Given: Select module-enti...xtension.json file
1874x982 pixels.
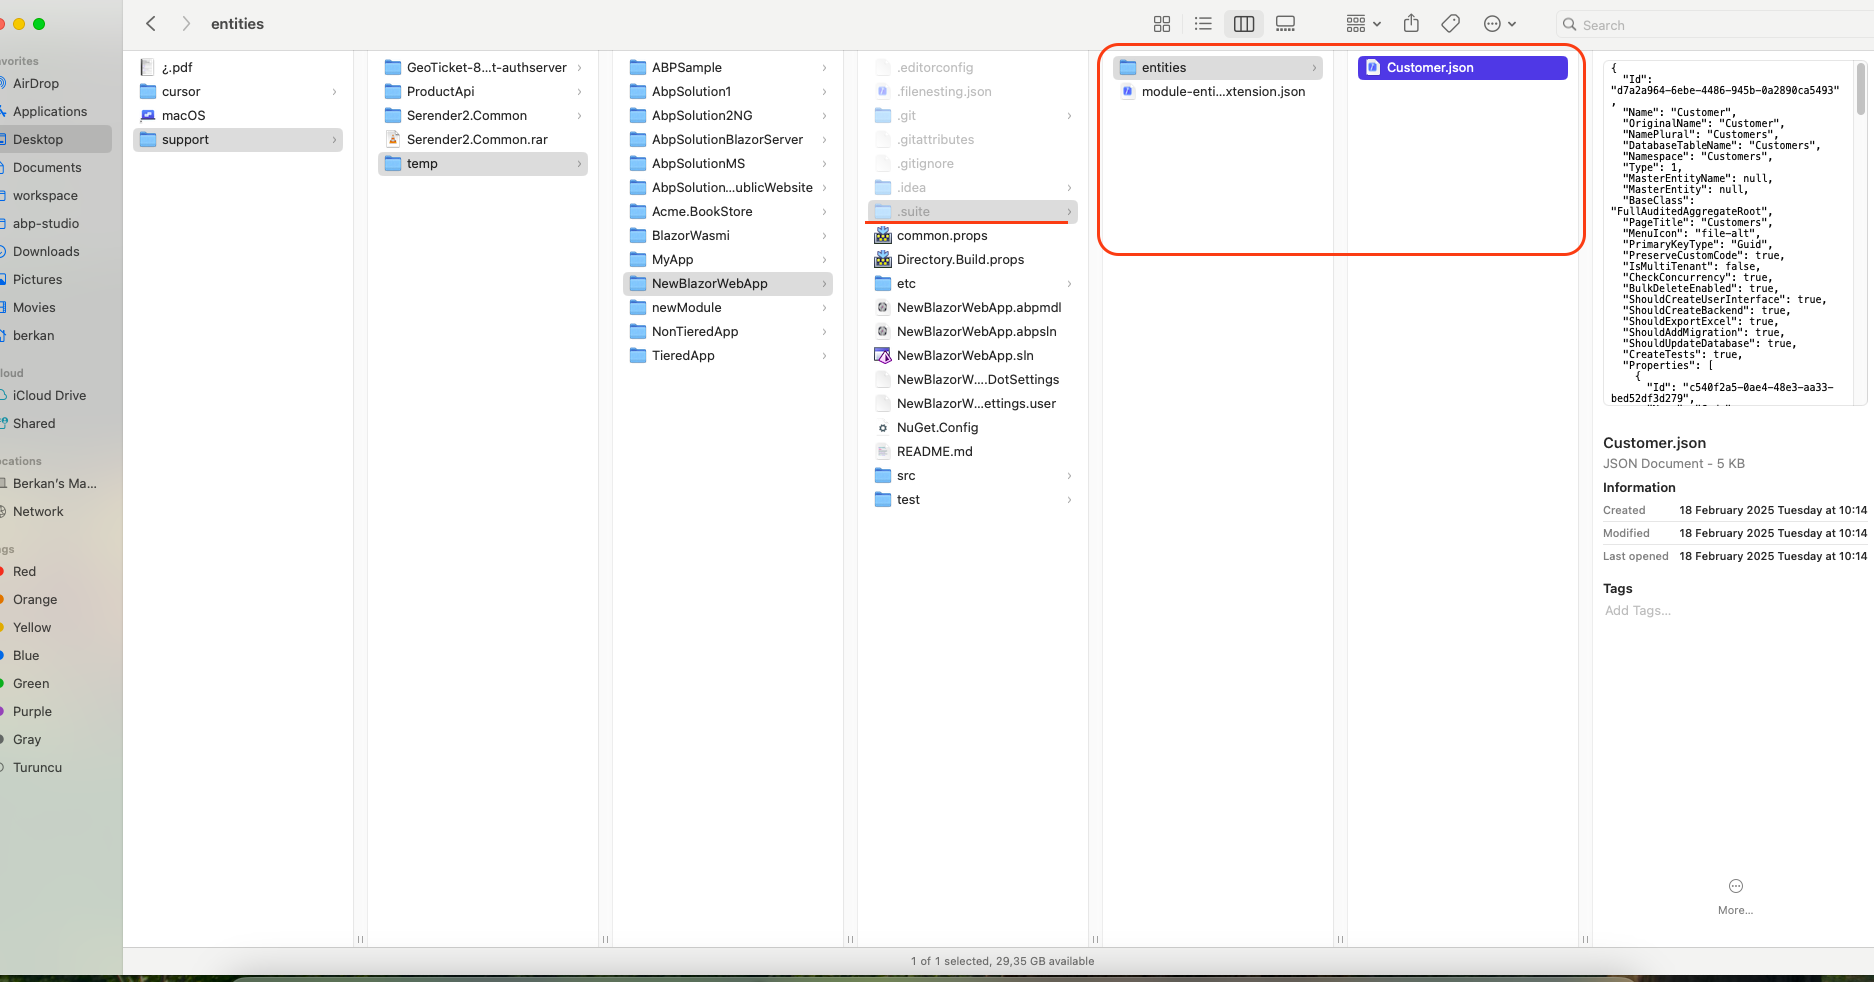Looking at the screenshot, I should (x=1222, y=92).
